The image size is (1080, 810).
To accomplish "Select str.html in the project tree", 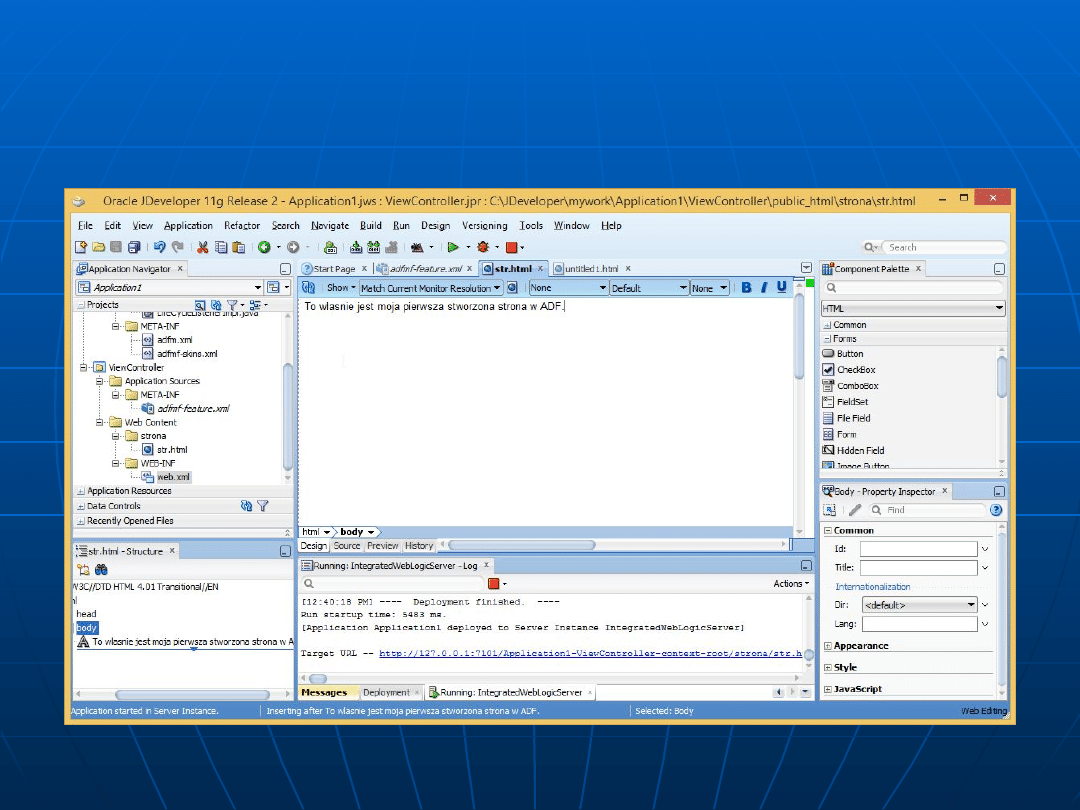I will click(x=172, y=449).
